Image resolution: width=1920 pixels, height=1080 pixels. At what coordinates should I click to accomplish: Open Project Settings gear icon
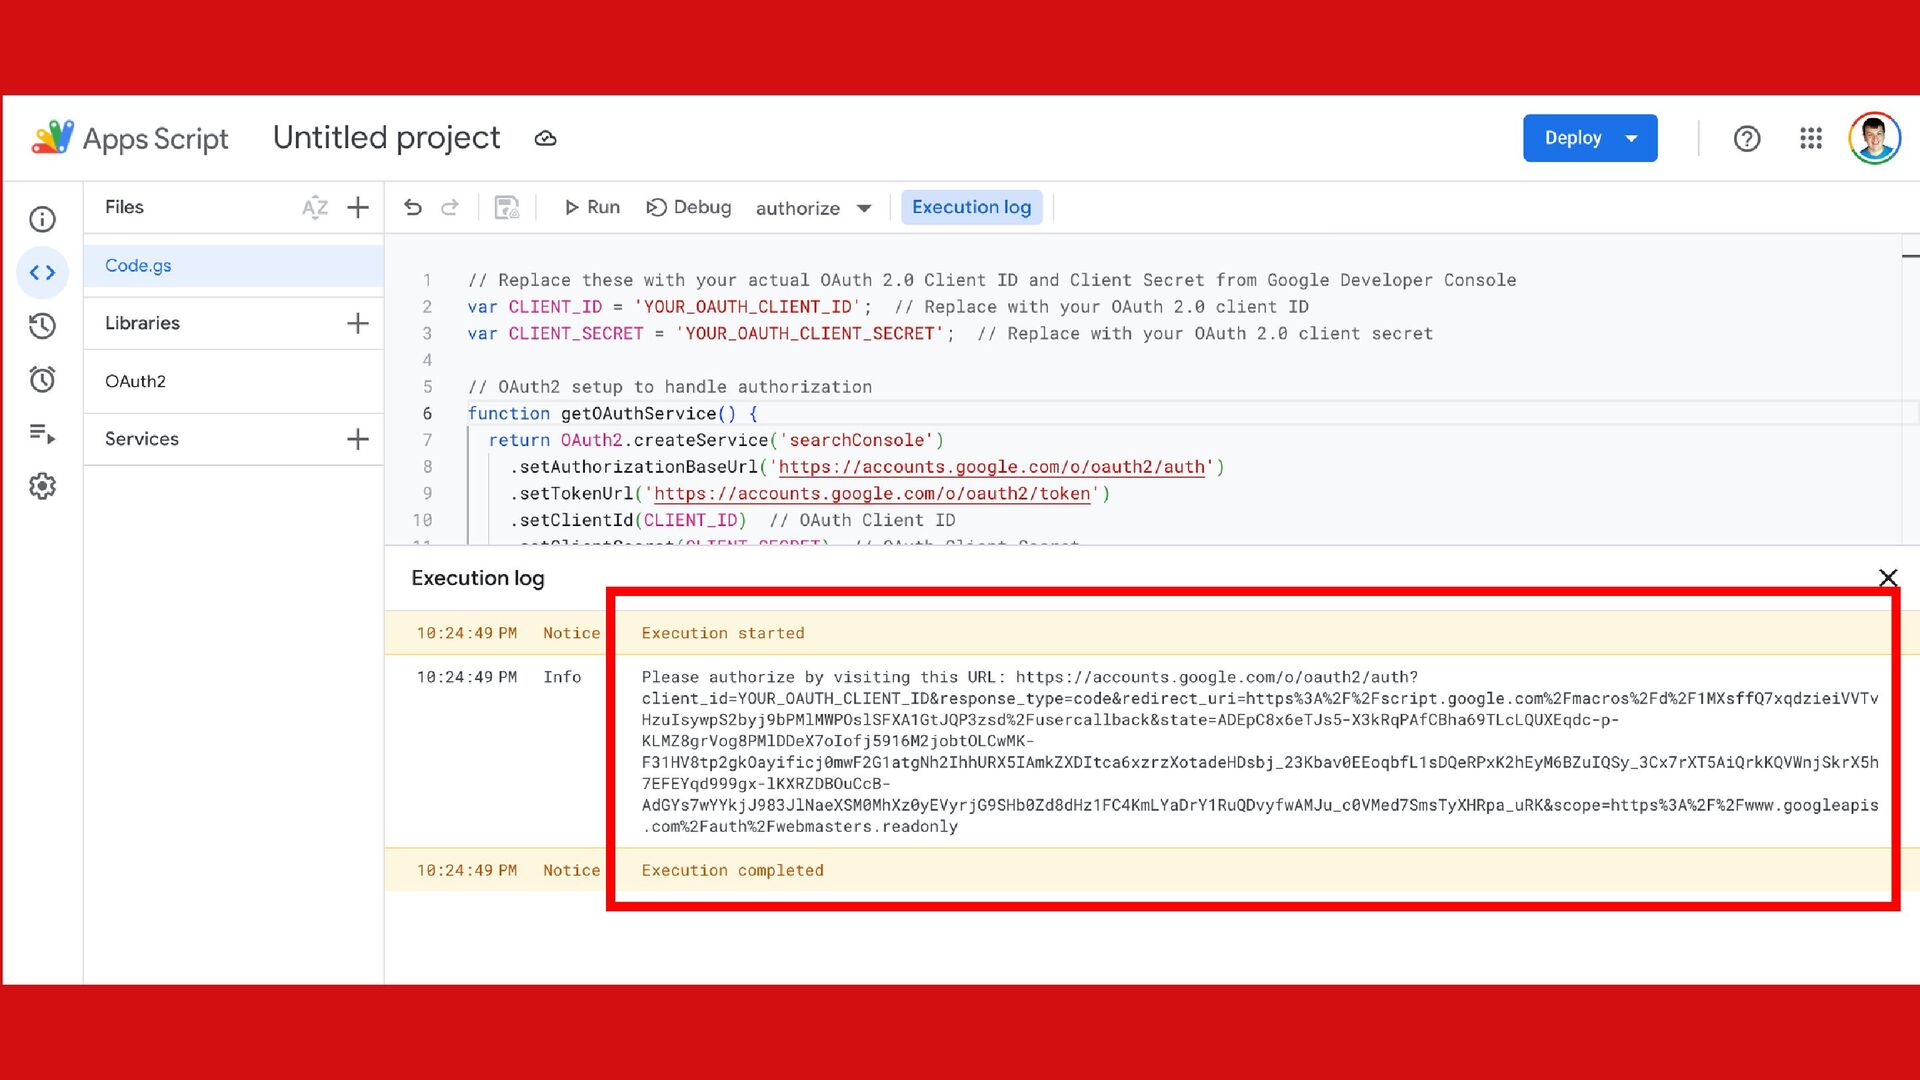(x=42, y=486)
